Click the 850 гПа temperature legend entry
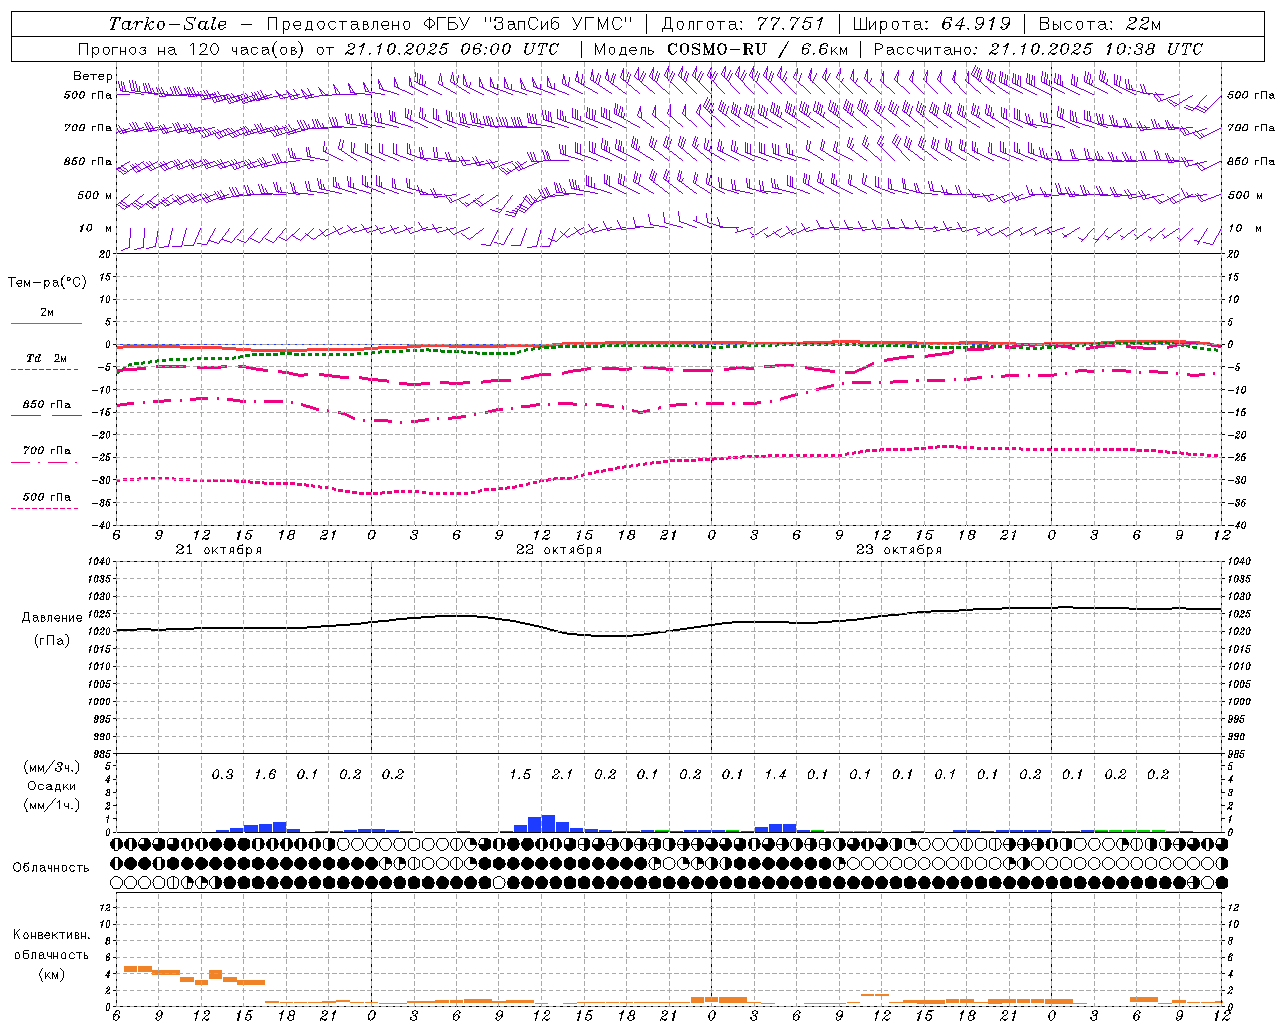This screenshot has height=1024, width=1280. tap(46, 405)
